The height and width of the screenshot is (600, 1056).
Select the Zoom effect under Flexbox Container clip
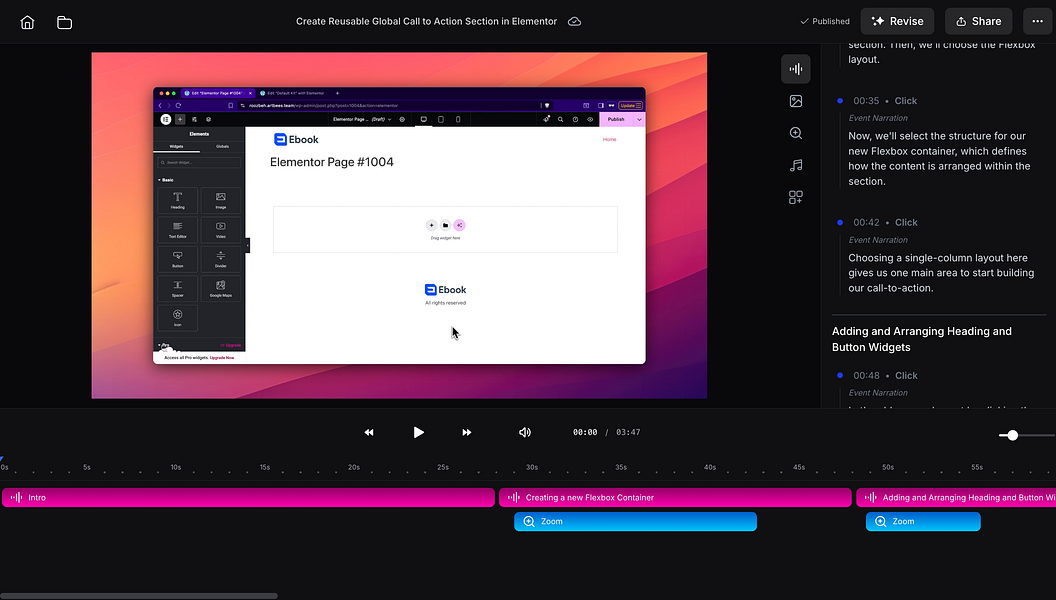click(x=635, y=521)
